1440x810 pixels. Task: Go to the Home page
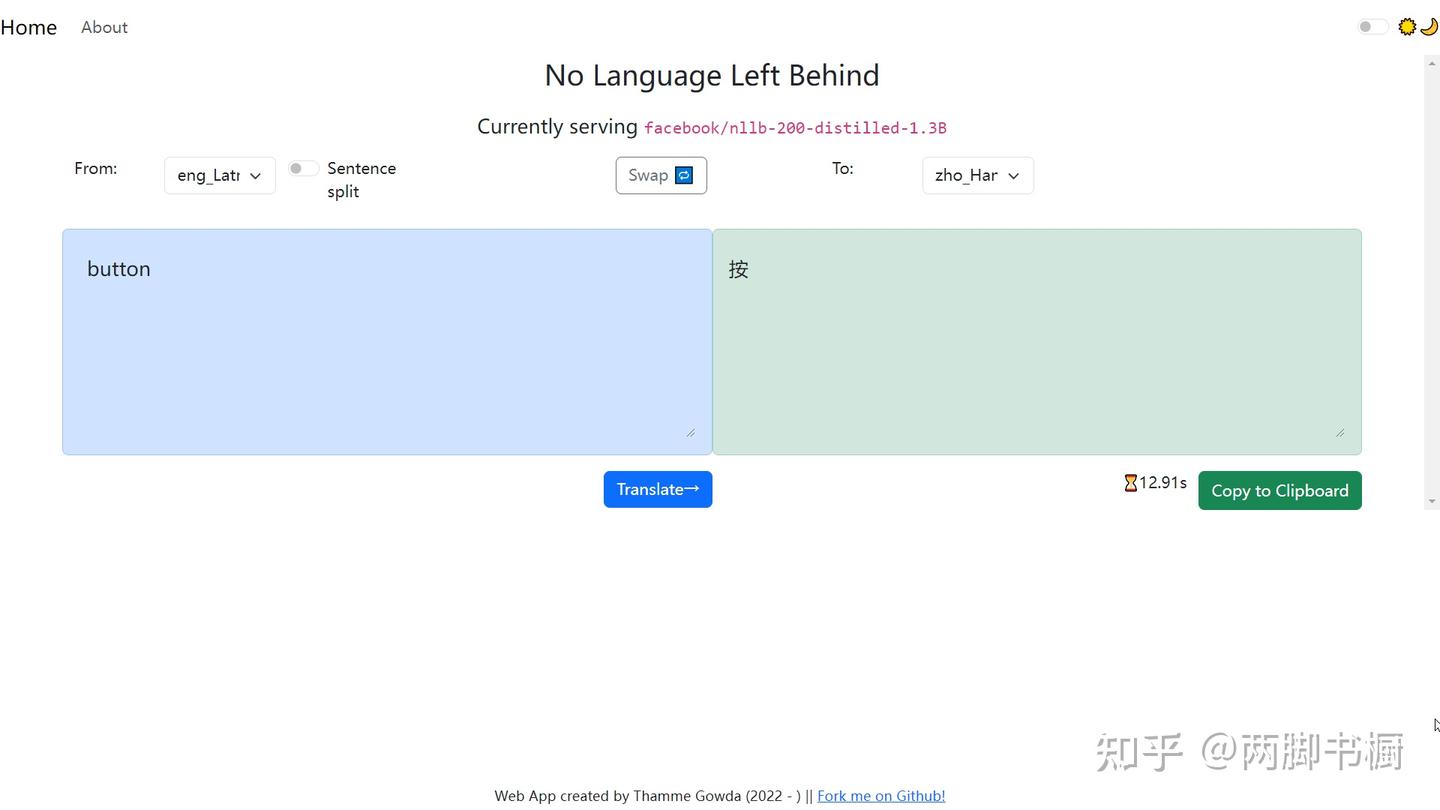pos(29,27)
